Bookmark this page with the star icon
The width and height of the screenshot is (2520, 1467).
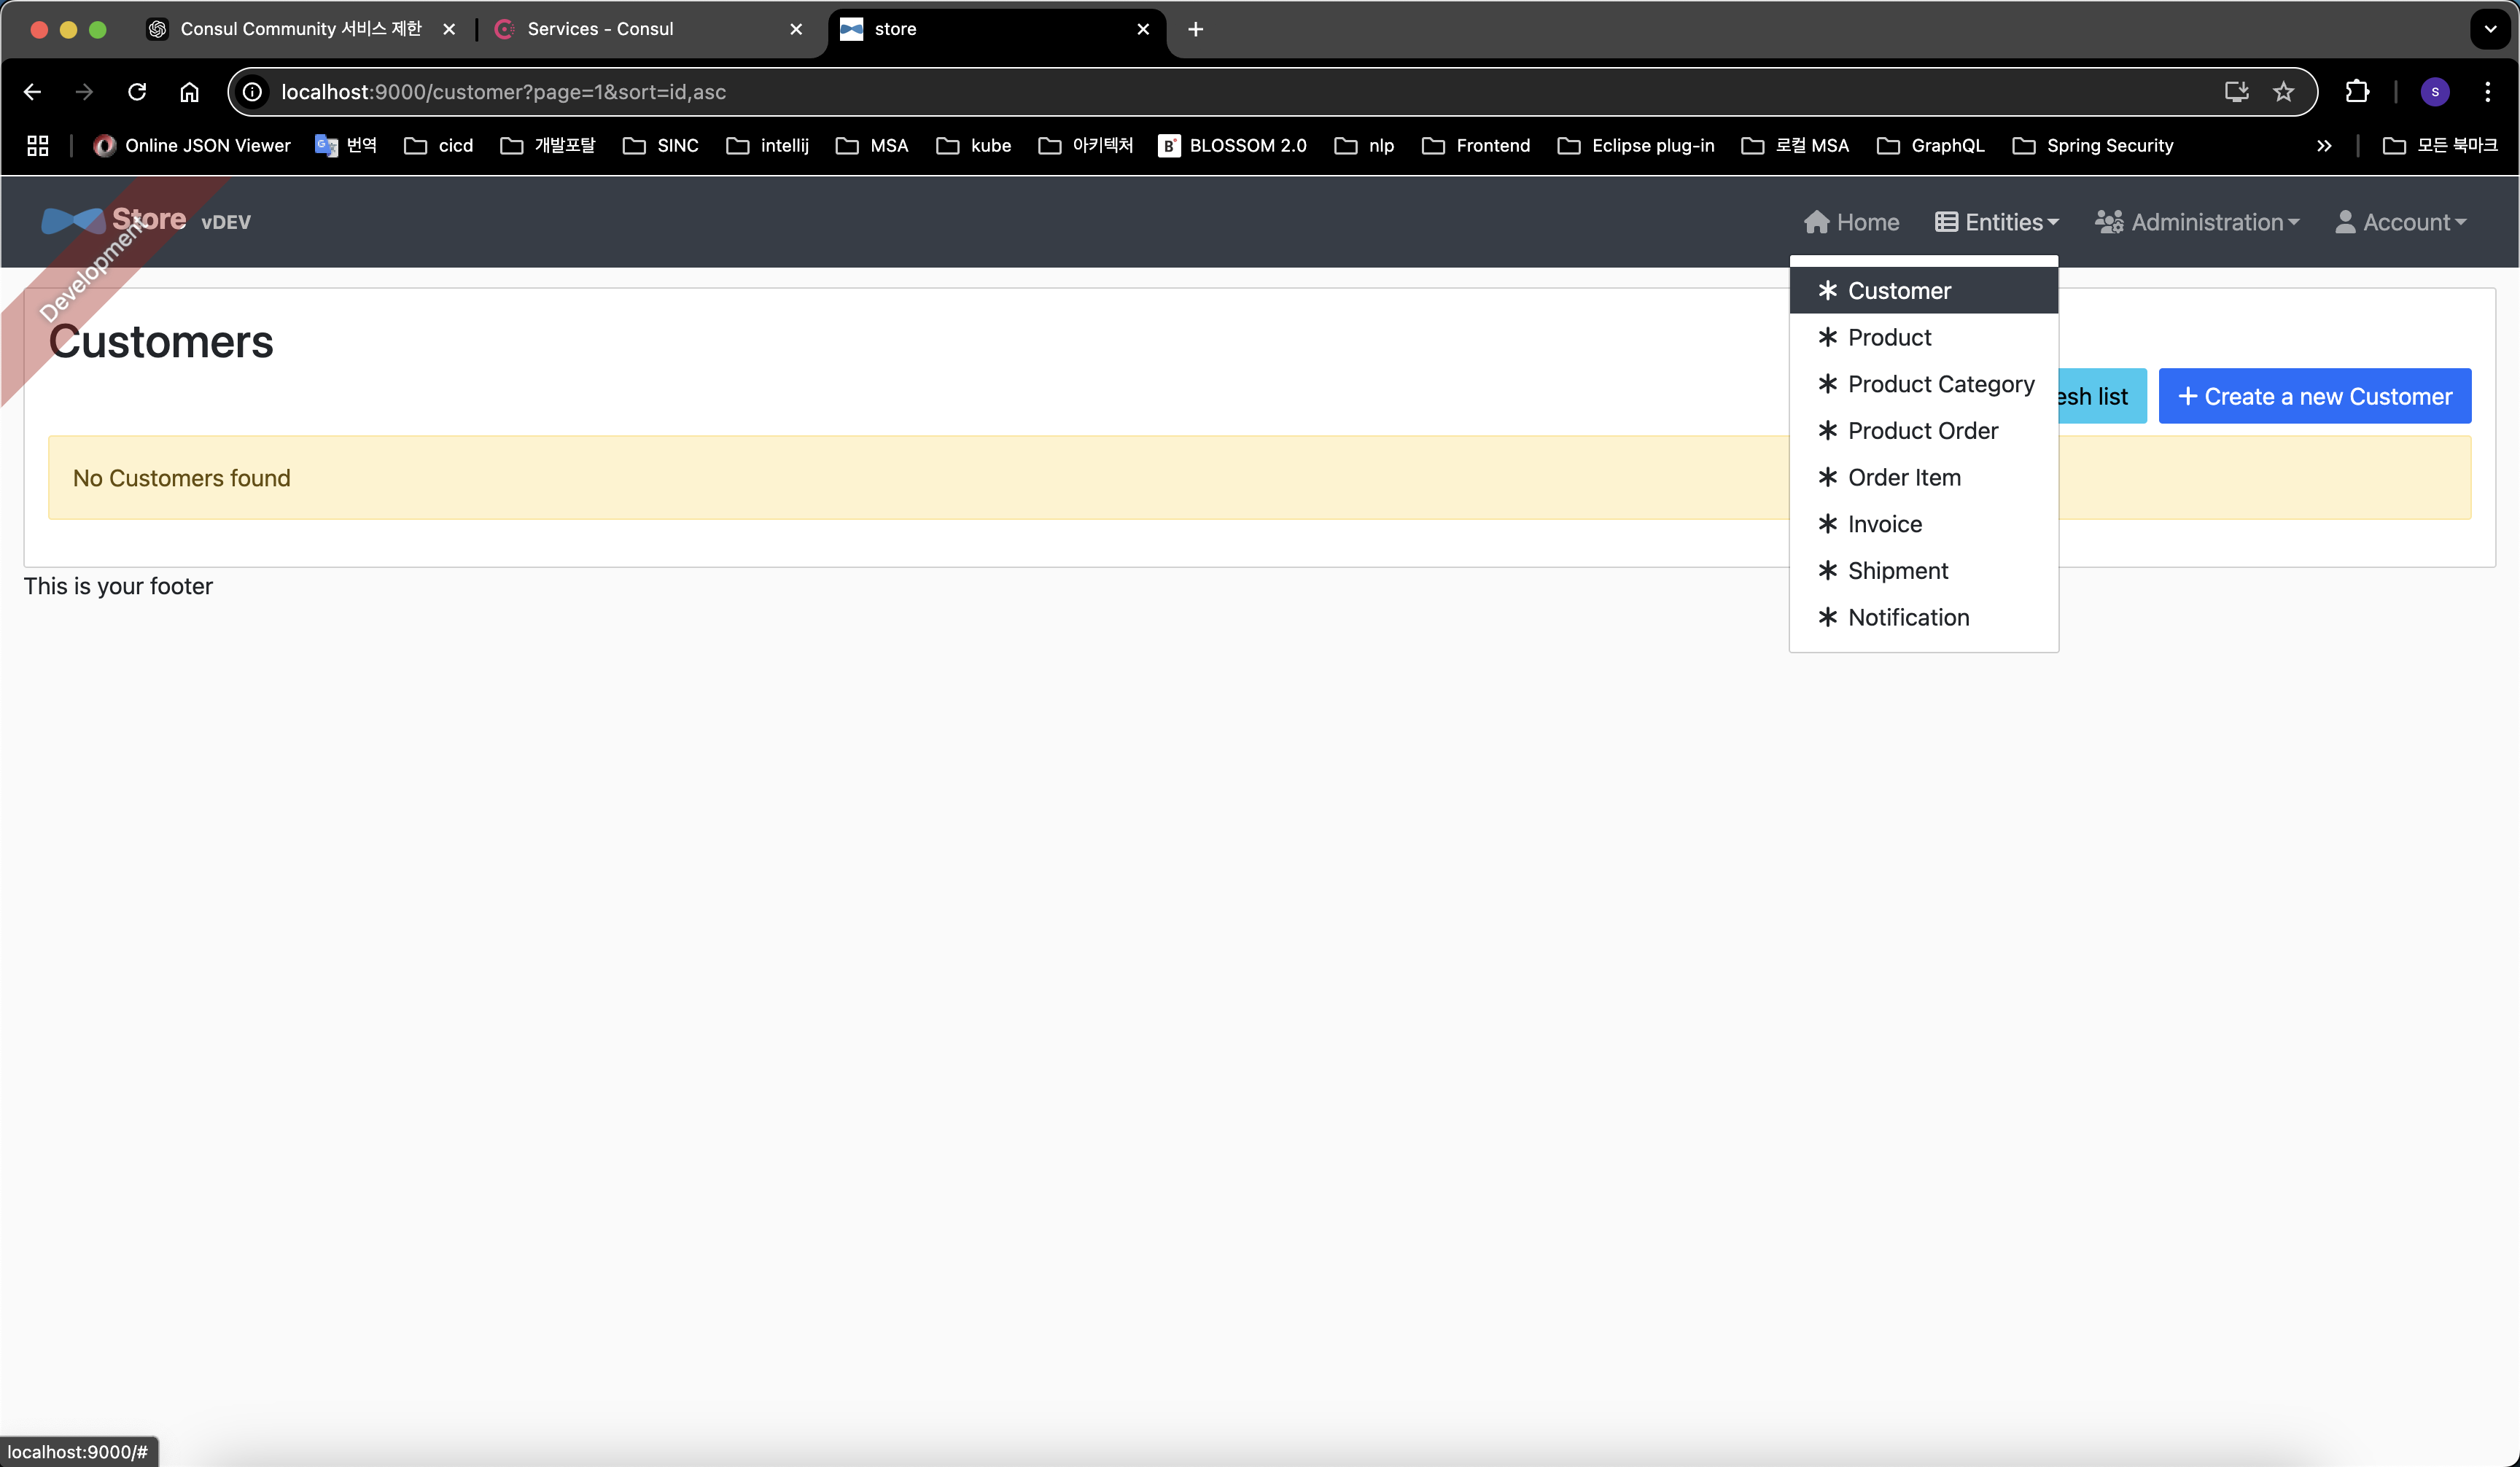(x=2283, y=92)
